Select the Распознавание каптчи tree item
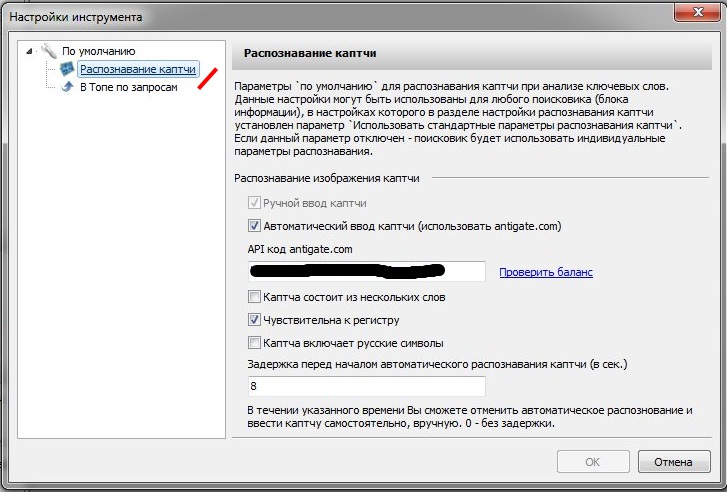The height and width of the screenshot is (492, 727). tap(137, 69)
